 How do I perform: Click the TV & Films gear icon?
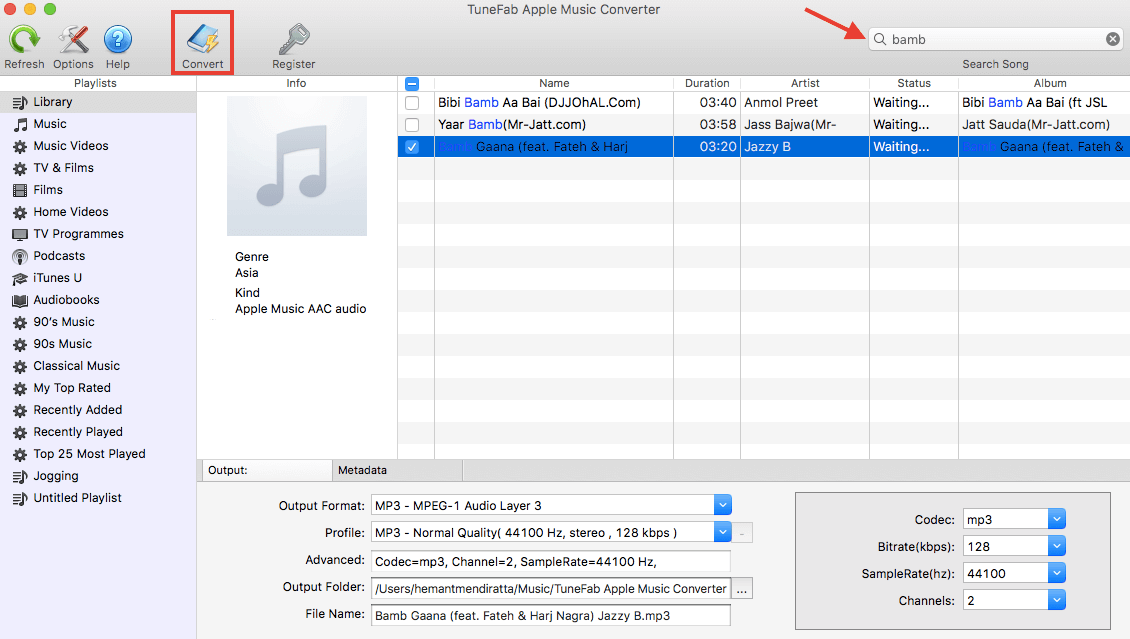click(x=20, y=169)
